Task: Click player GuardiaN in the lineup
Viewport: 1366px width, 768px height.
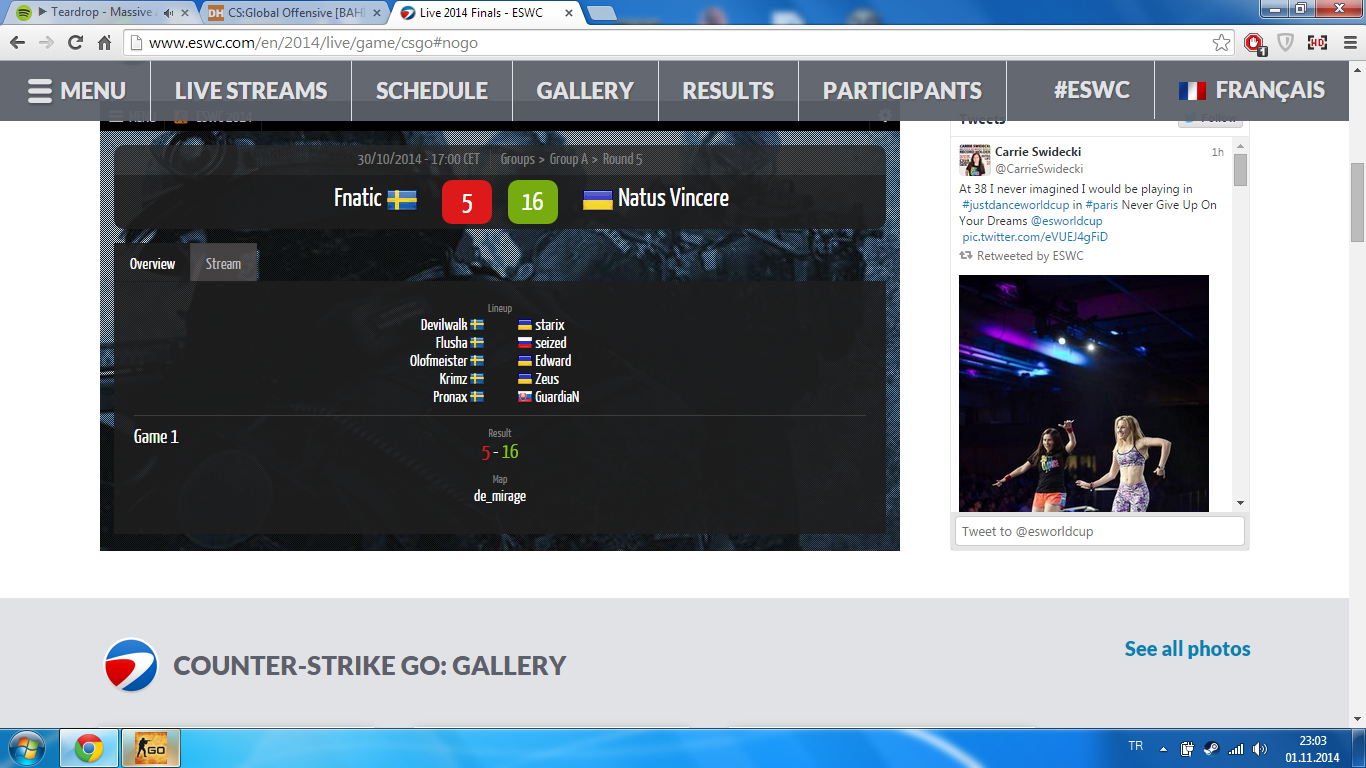Action: [x=557, y=397]
